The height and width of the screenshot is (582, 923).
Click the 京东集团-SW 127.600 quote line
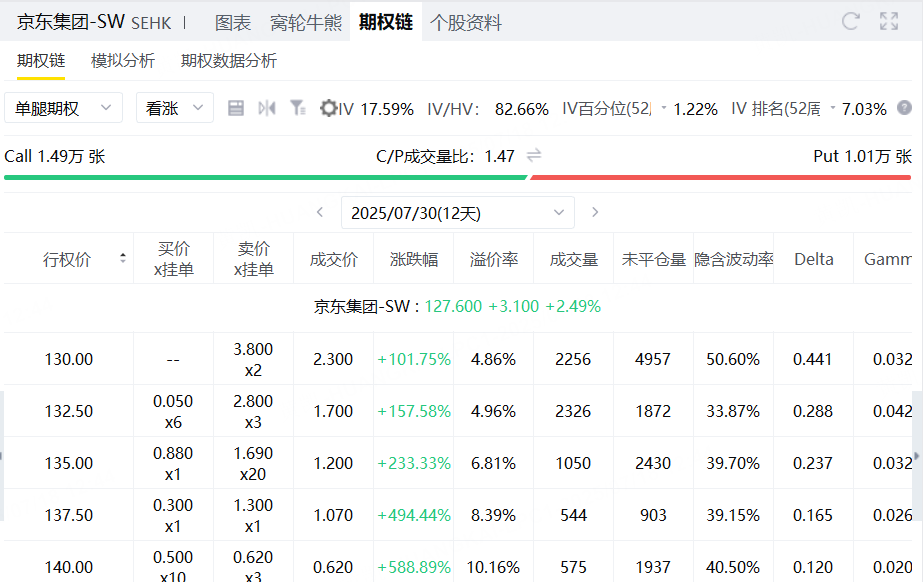coord(457,307)
